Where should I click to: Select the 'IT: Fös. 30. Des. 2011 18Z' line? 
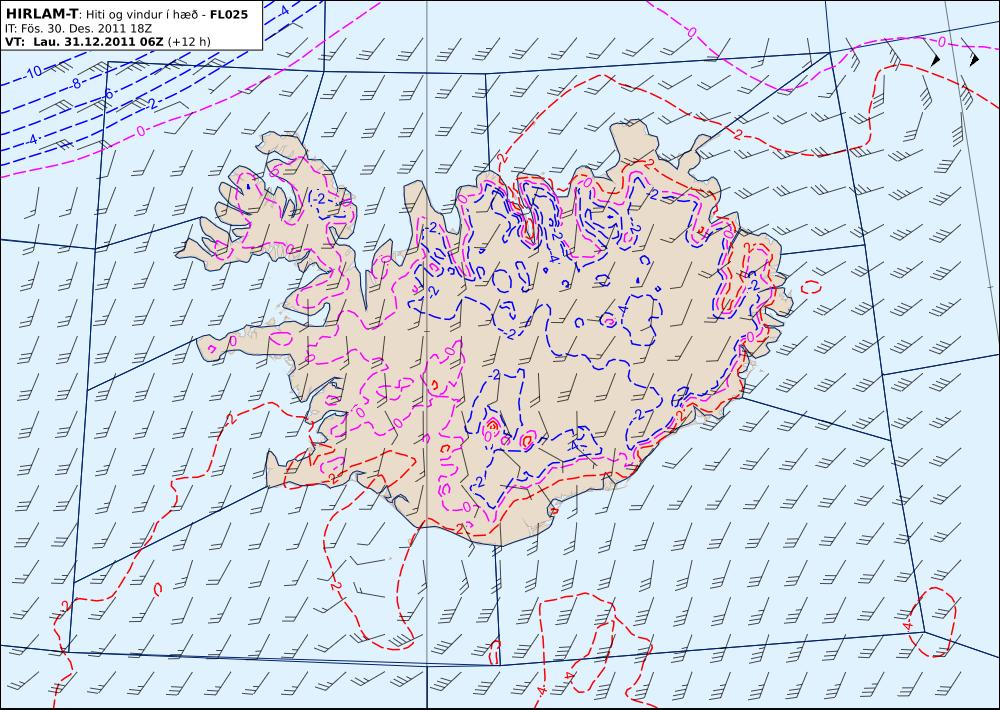(76, 29)
